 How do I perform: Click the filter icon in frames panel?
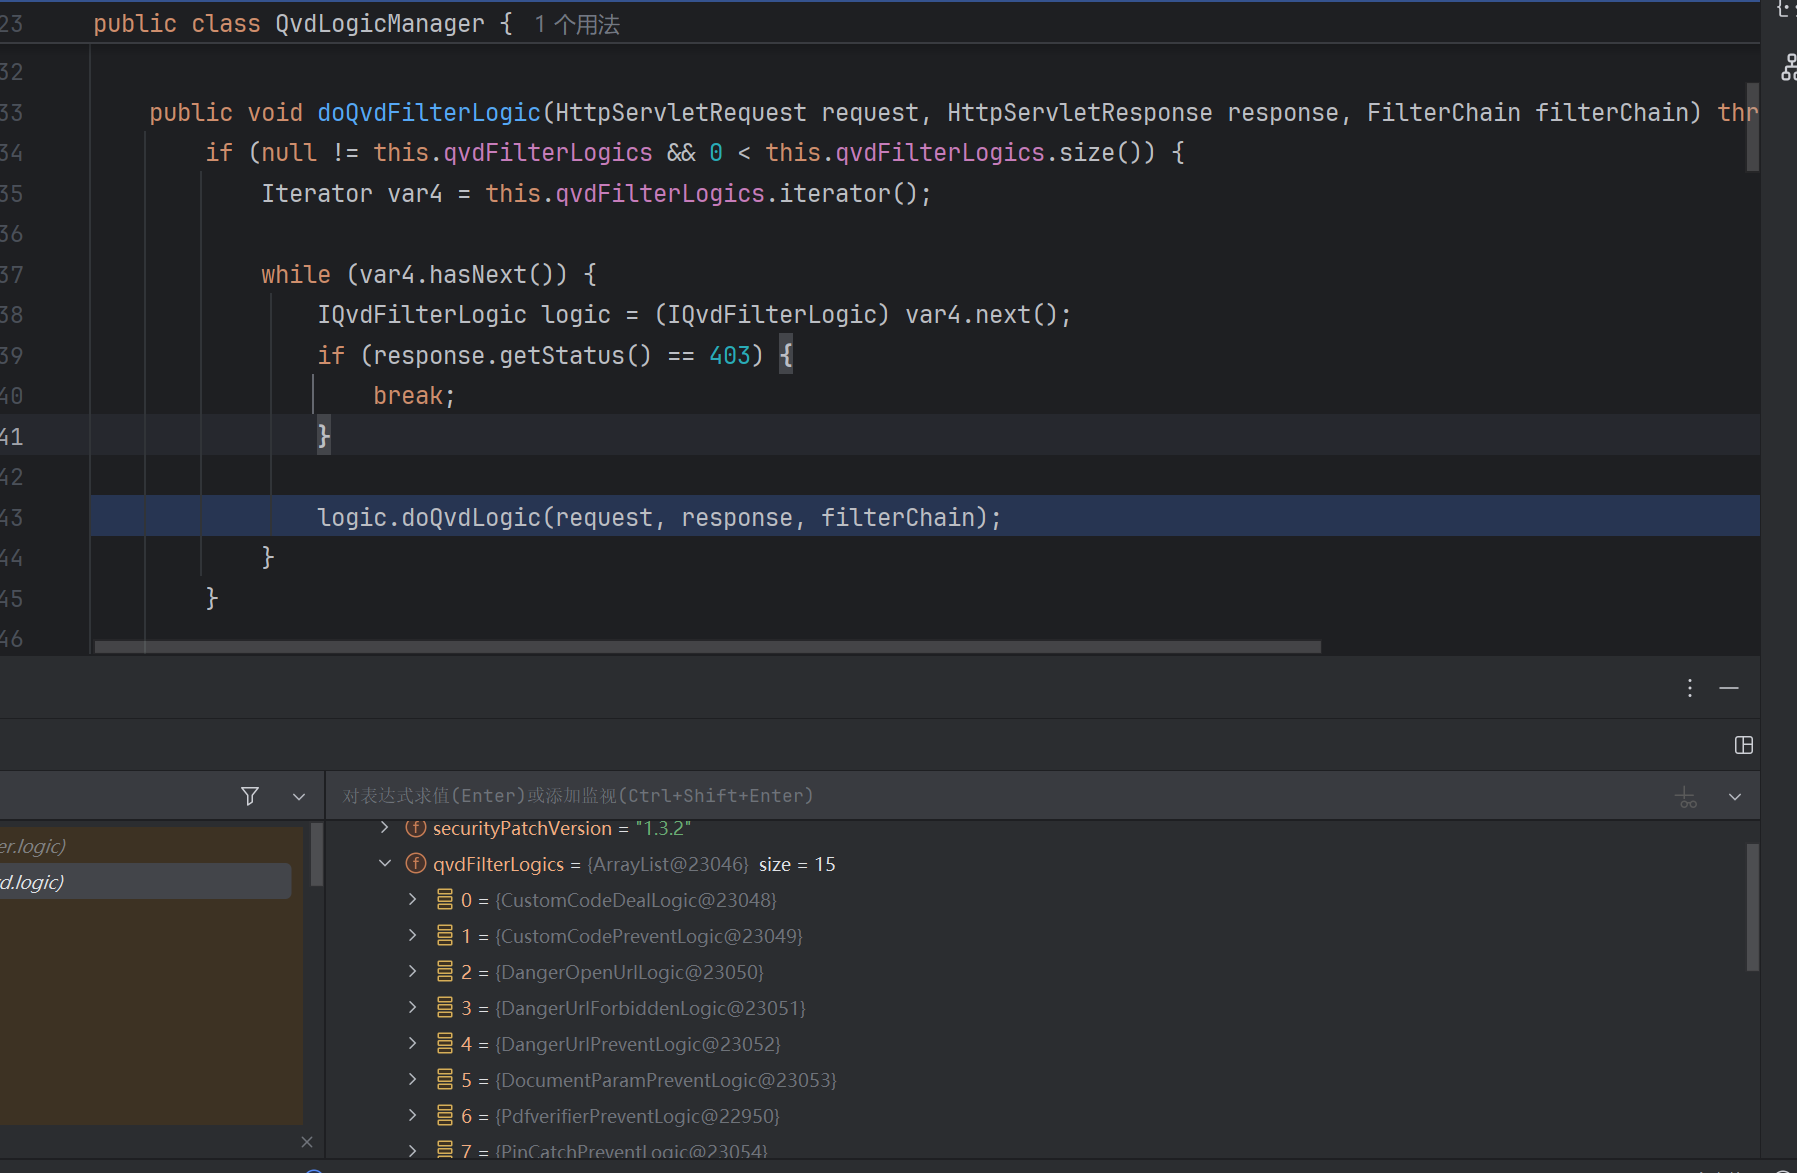(x=250, y=796)
